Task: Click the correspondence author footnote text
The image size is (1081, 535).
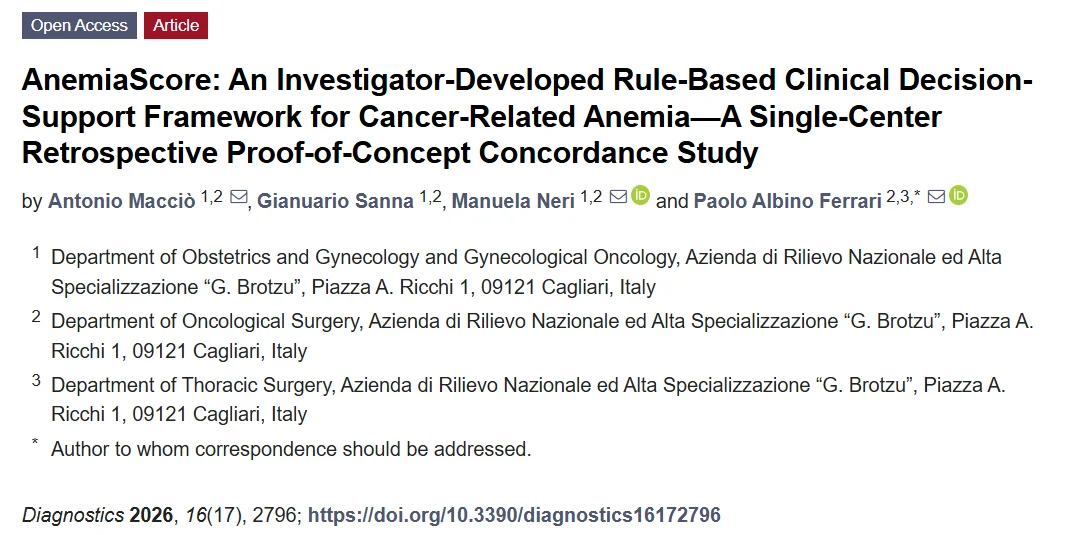Action: point(291,450)
